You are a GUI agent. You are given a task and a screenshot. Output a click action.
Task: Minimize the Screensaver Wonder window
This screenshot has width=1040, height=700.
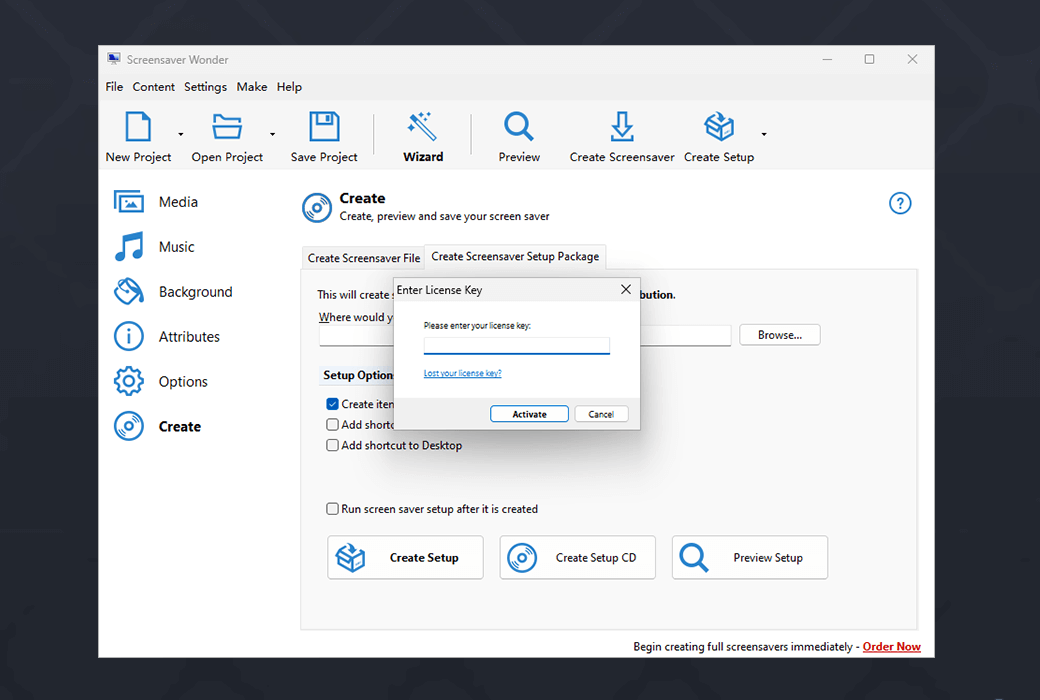pos(827,59)
